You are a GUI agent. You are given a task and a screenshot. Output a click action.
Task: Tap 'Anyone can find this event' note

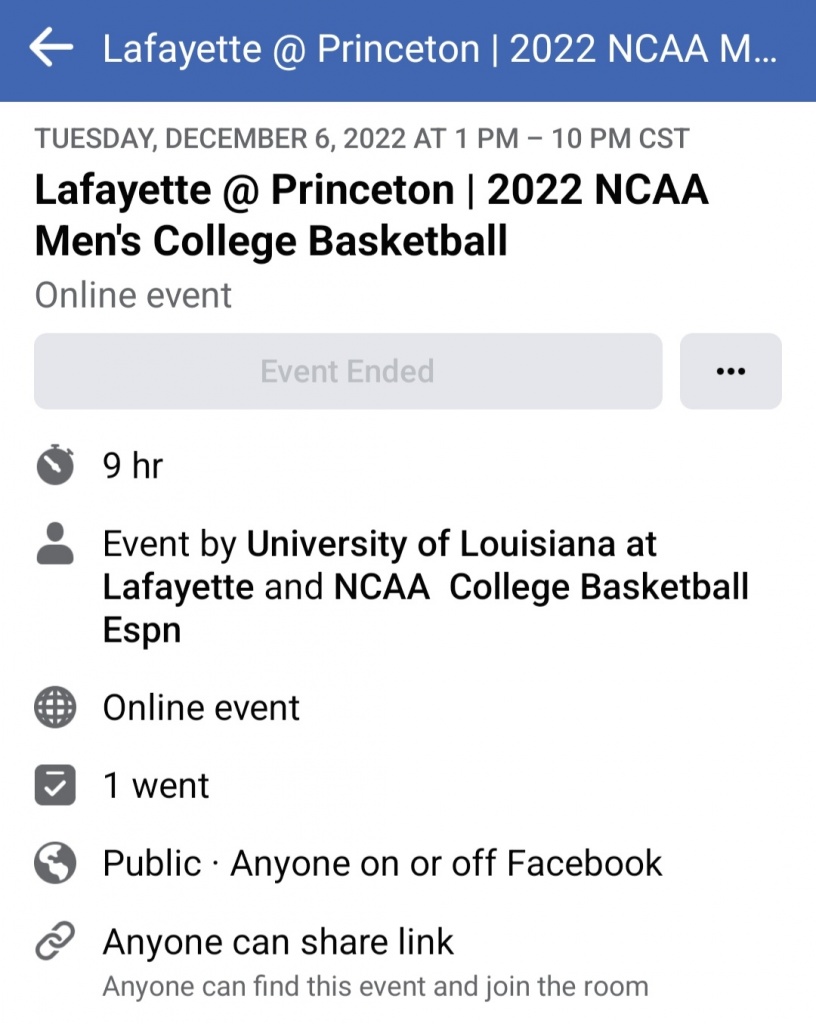pos(375,987)
